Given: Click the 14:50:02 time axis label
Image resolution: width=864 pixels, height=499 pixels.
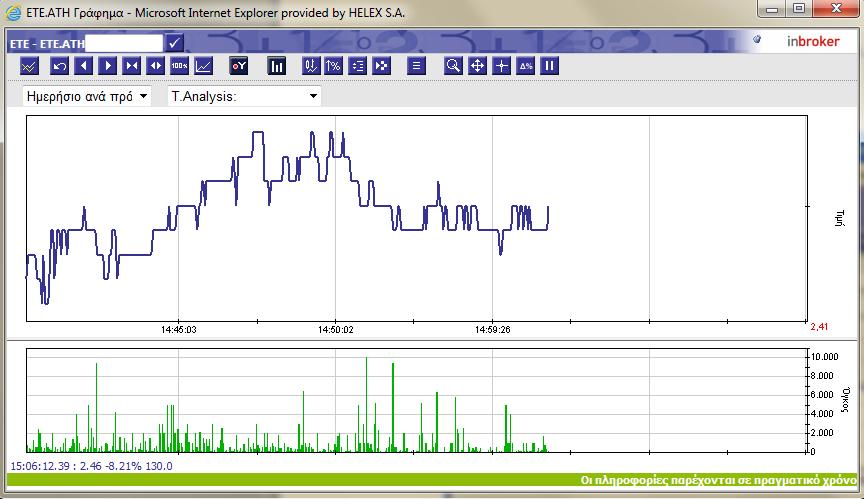Looking at the screenshot, I should point(336,330).
